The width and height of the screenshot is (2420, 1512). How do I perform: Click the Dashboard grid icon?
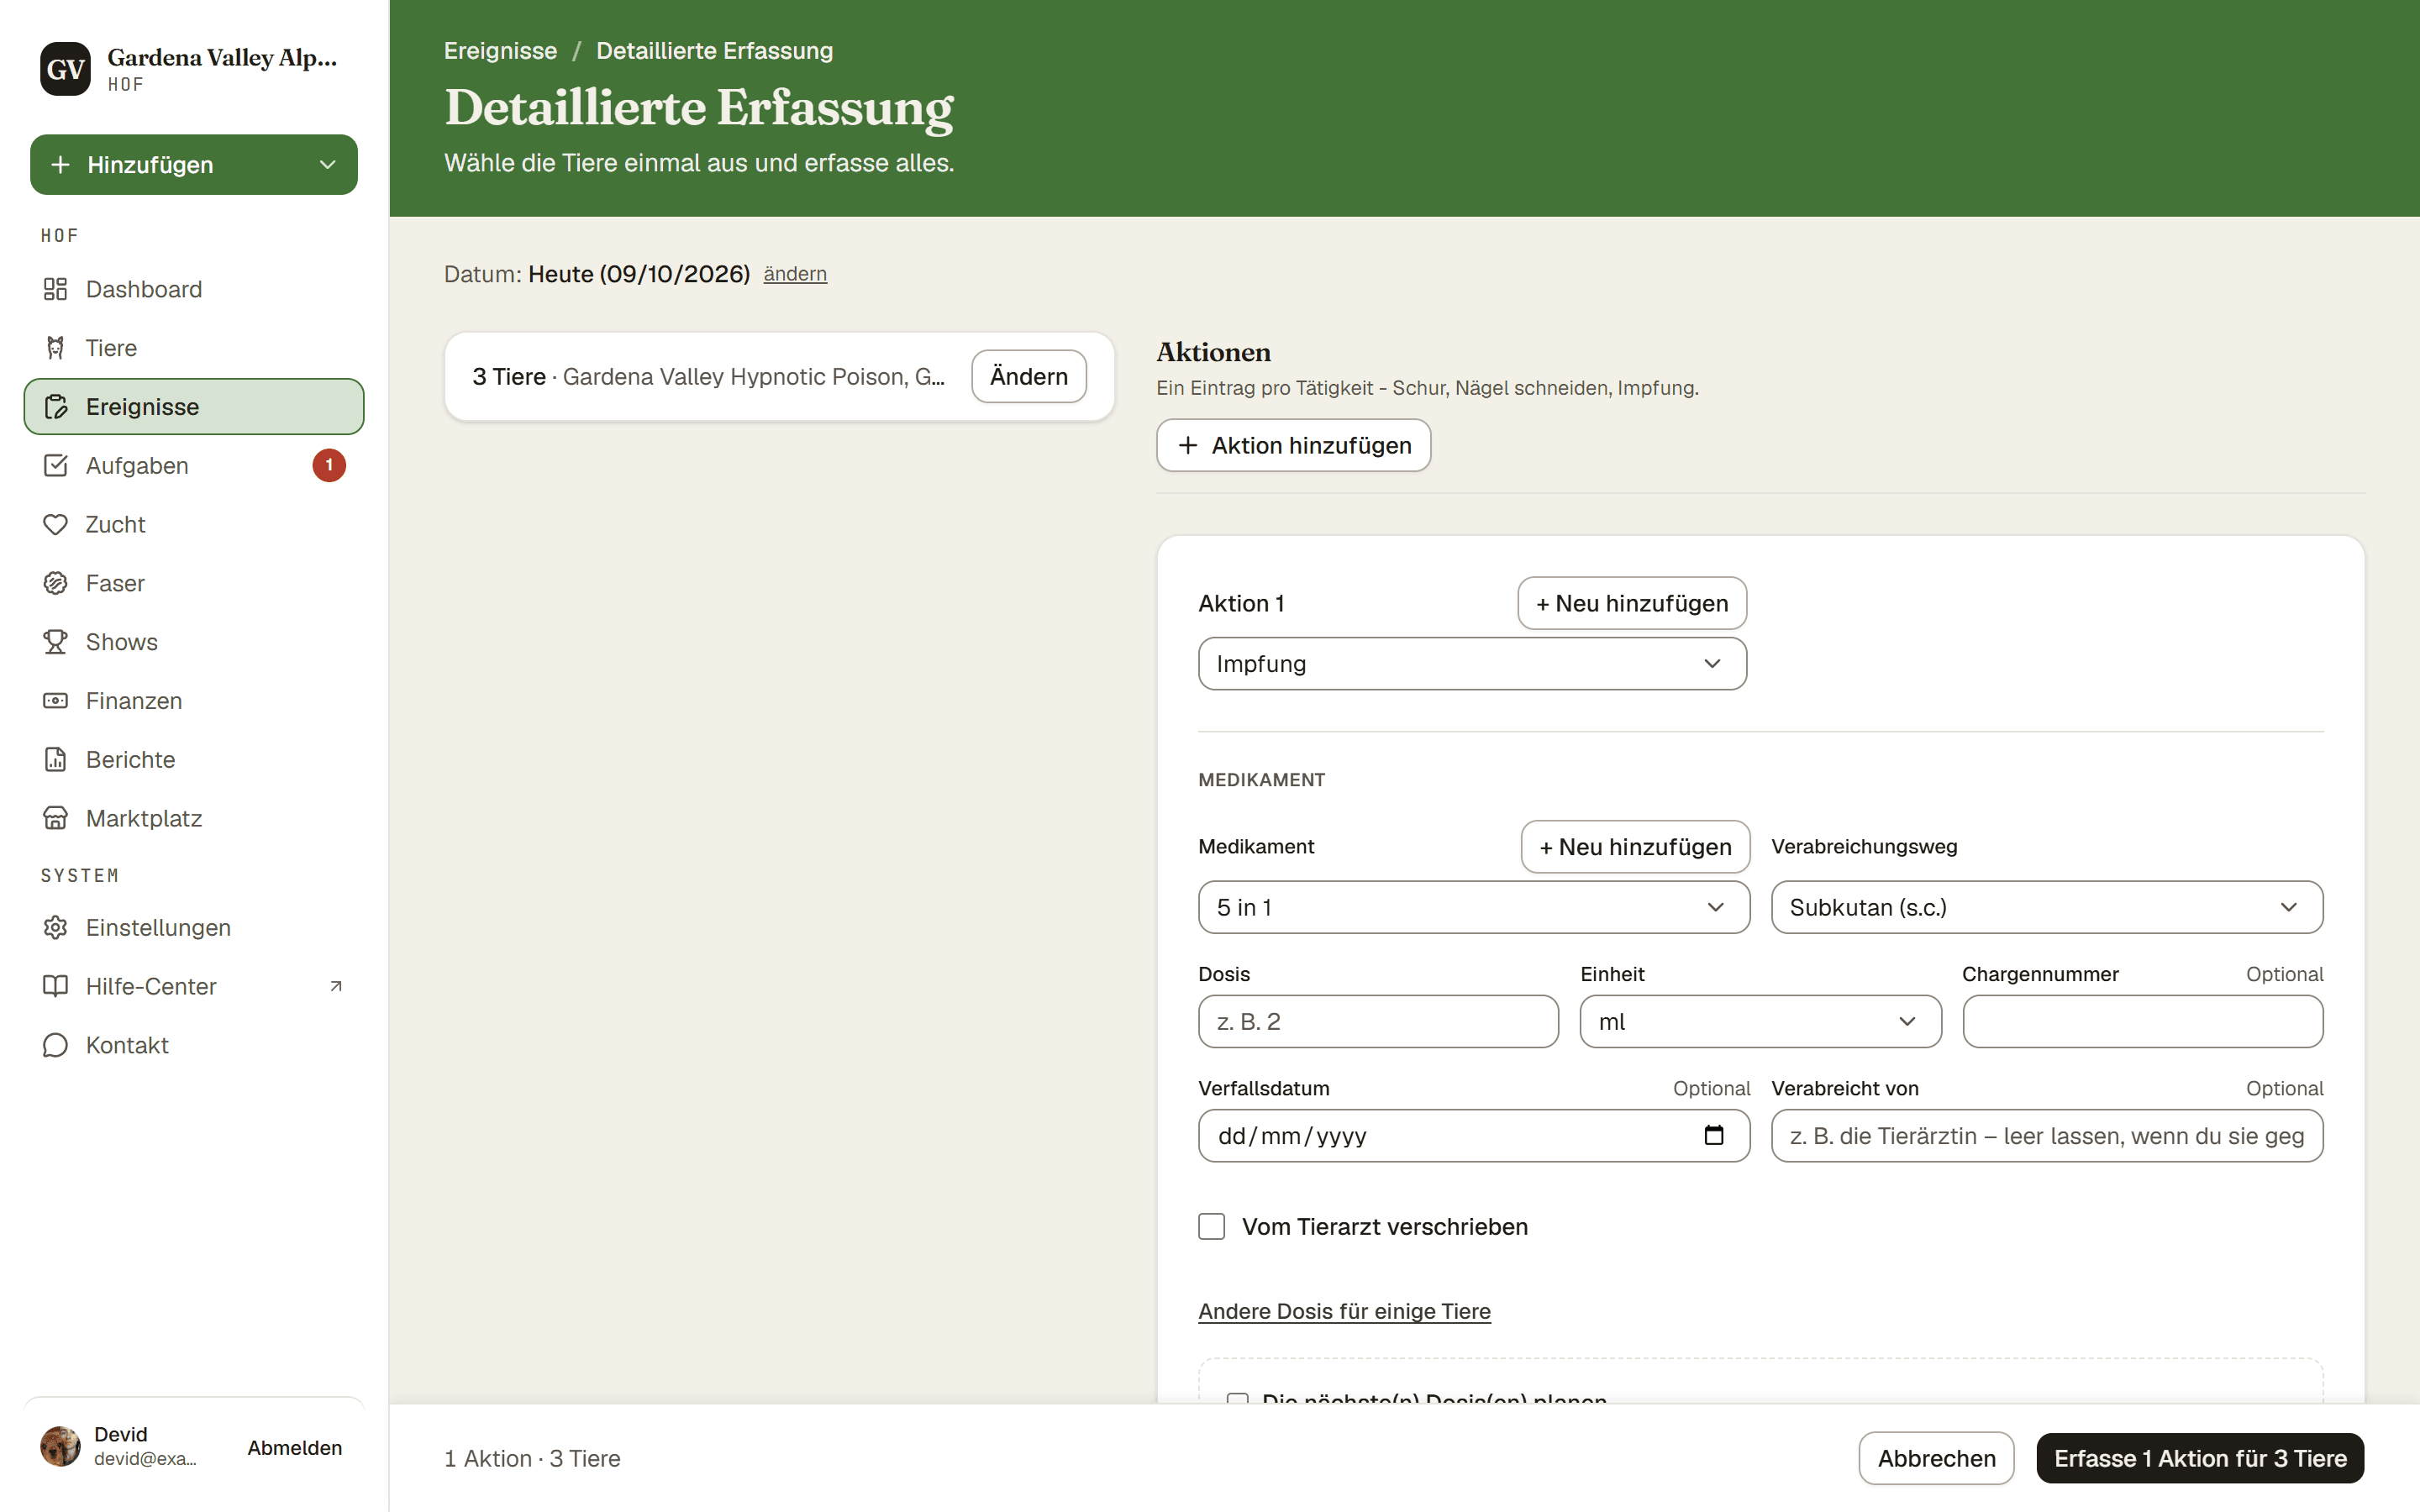[55, 289]
